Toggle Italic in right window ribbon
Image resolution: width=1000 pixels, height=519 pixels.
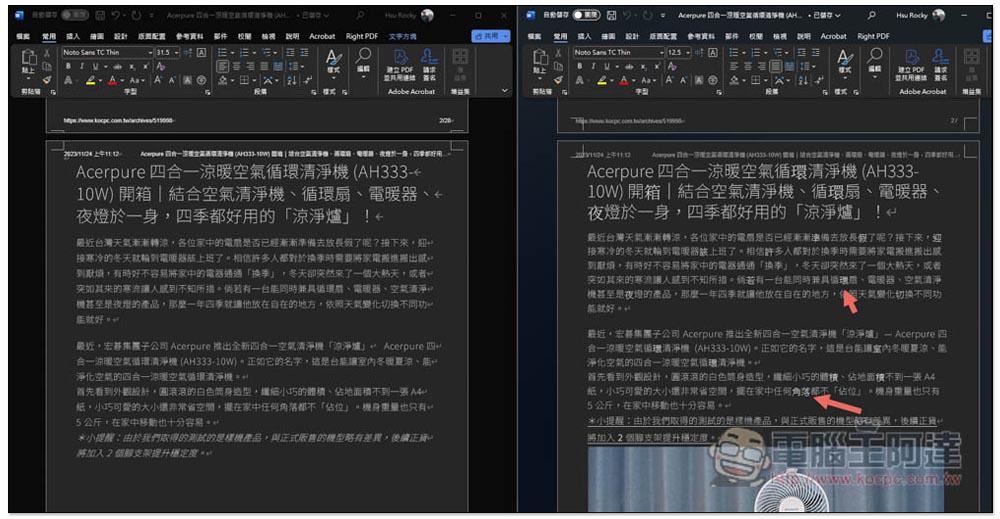pyautogui.click(x=593, y=66)
